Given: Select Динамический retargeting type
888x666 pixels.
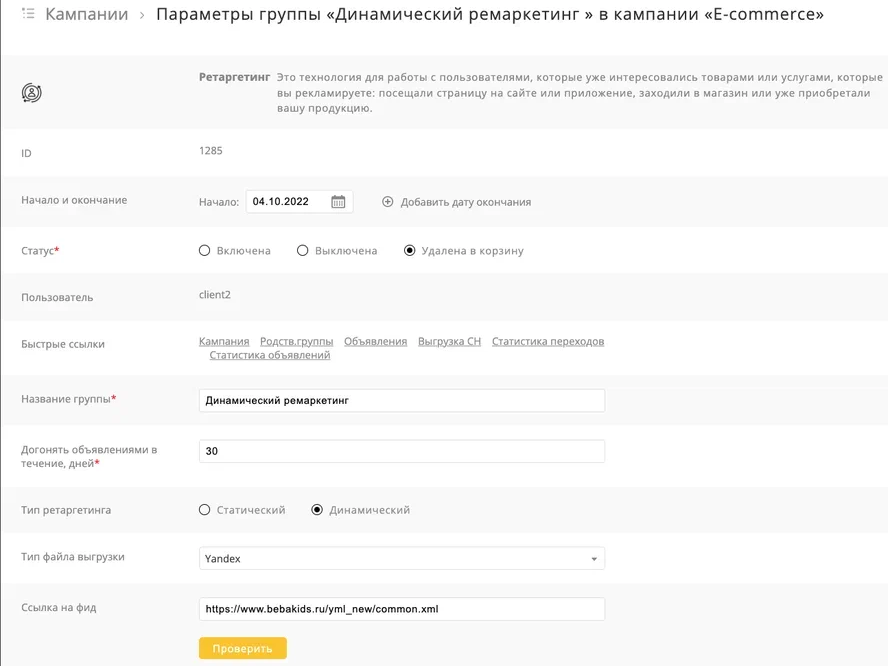Looking at the screenshot, I should click(x=318, y=509).
